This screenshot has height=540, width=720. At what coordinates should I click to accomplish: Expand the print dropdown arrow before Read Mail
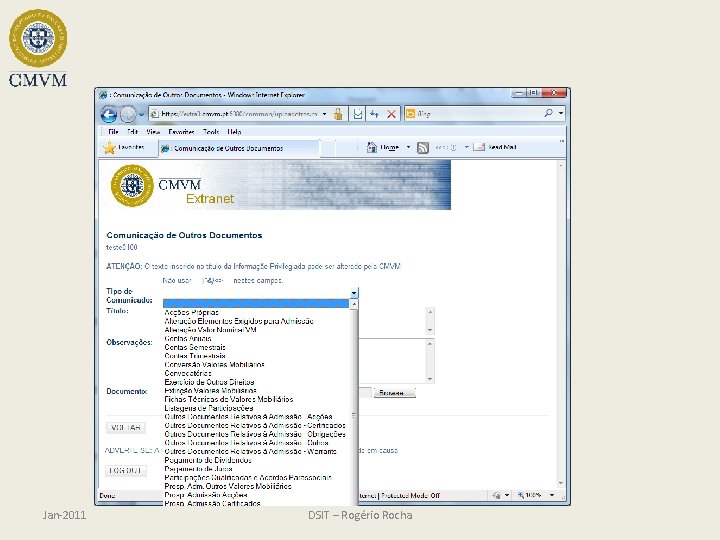467,147
